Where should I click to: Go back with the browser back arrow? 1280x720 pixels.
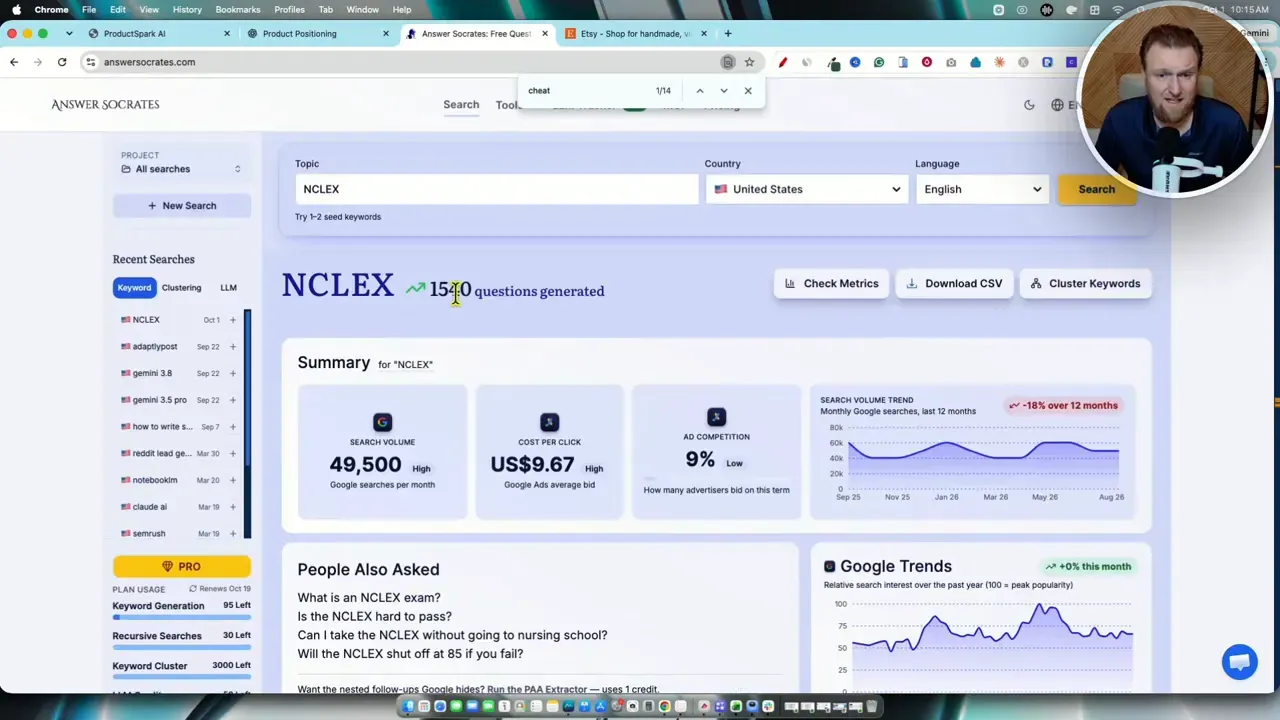click(x=14, y=62)
